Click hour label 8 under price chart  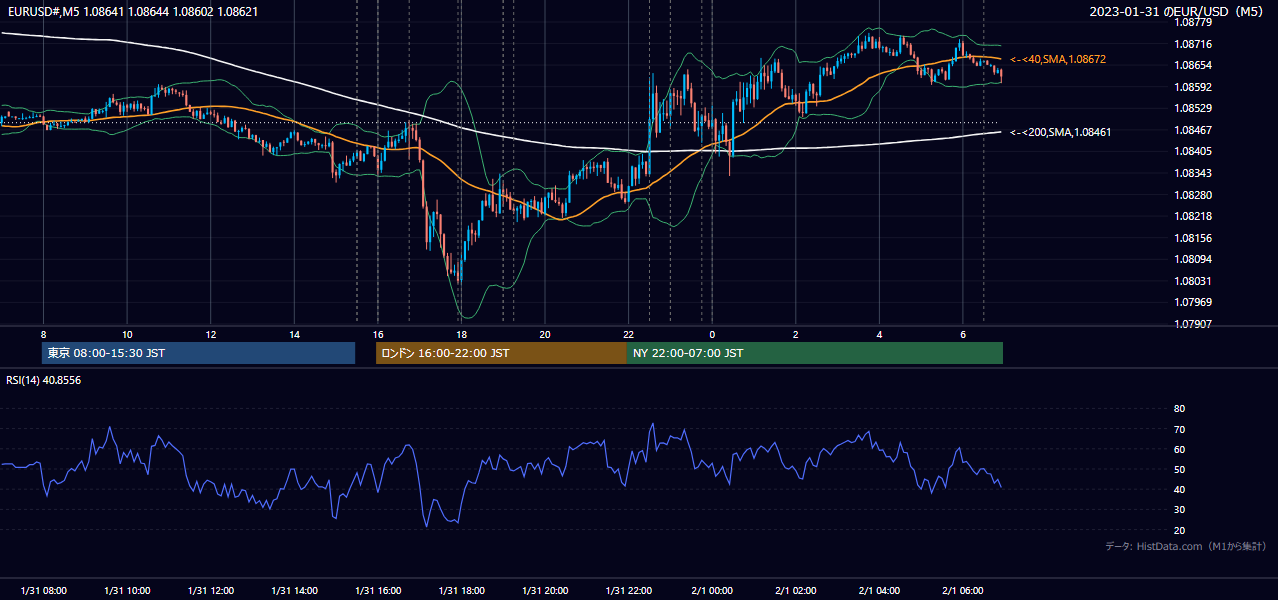(43, 334)
